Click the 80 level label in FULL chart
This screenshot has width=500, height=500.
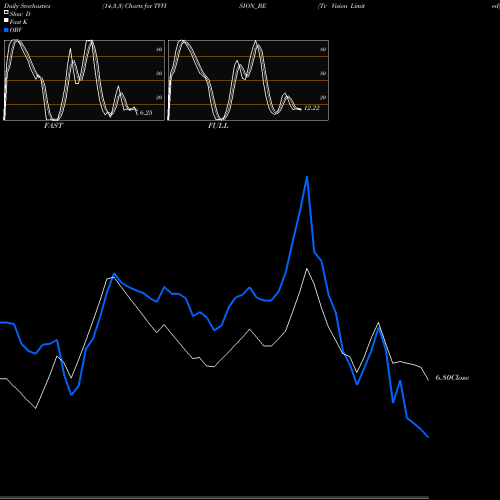[x=323, y=49]
